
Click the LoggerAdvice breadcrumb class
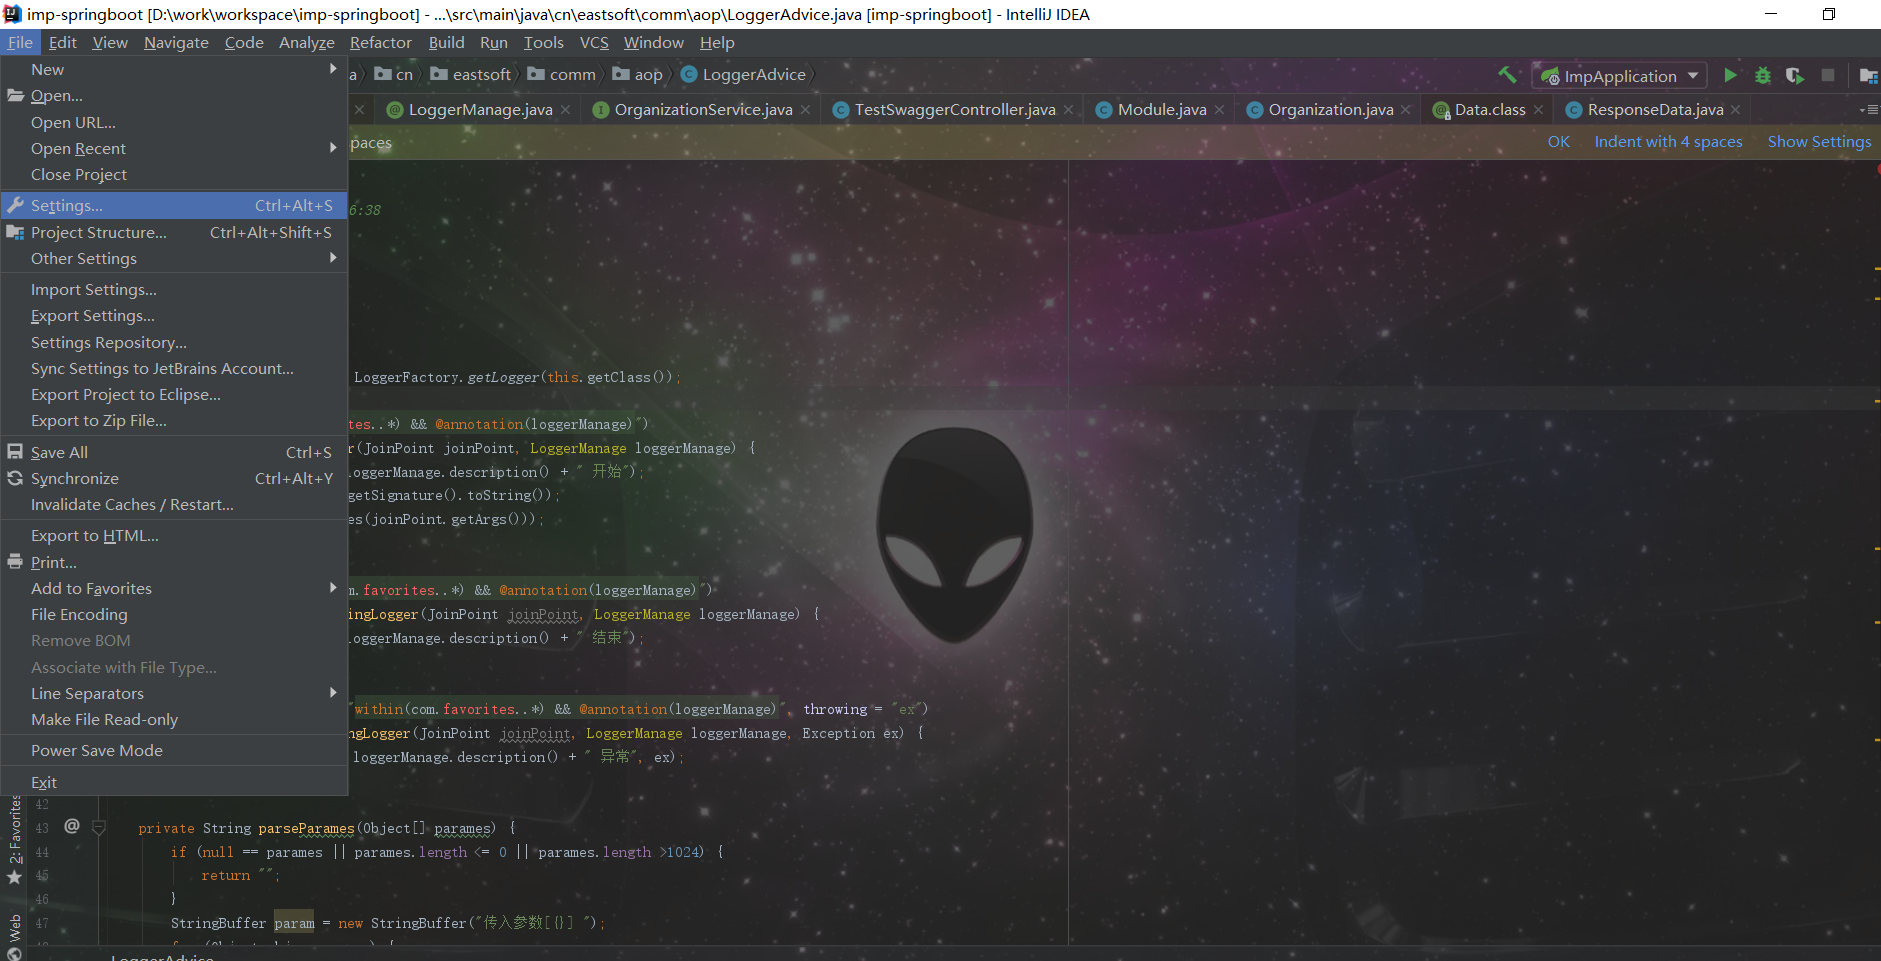pos(743,75)
